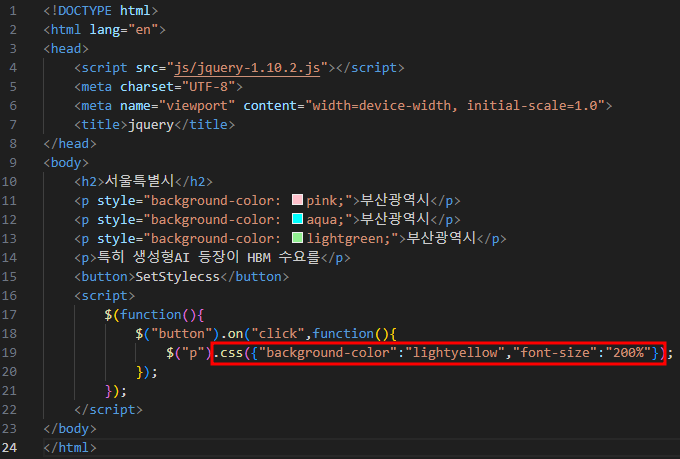This screenshot has height=459, width=680.
Task: Click the content value width=device-width, initial-scale=1.0
Action: [x=455, y=105]
